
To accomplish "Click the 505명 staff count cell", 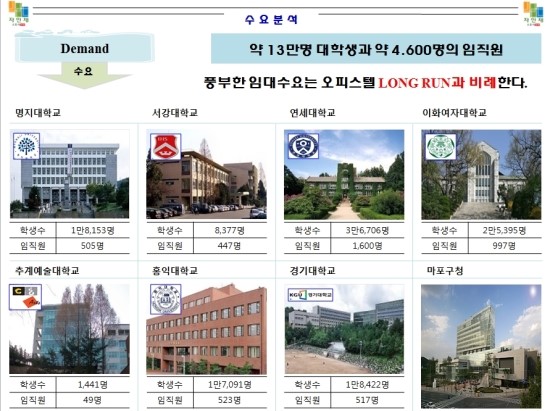I will tap(93, 246).
